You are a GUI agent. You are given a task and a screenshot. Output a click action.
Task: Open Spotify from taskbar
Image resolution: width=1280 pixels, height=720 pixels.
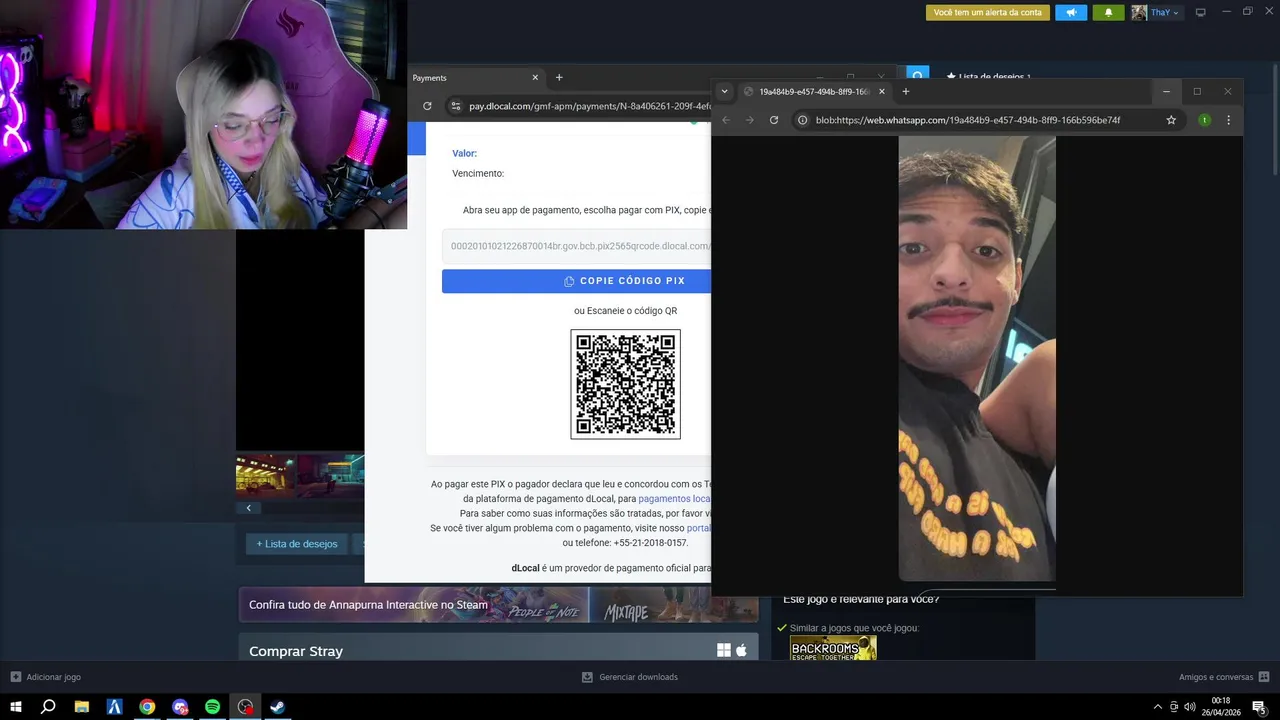pos(212,707)
